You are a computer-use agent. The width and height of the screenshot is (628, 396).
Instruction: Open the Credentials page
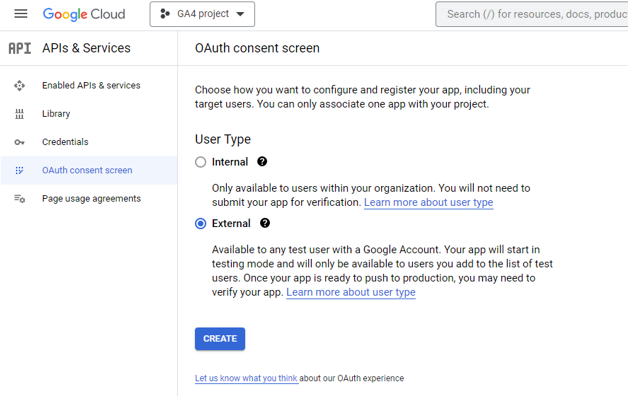point(89,142)
